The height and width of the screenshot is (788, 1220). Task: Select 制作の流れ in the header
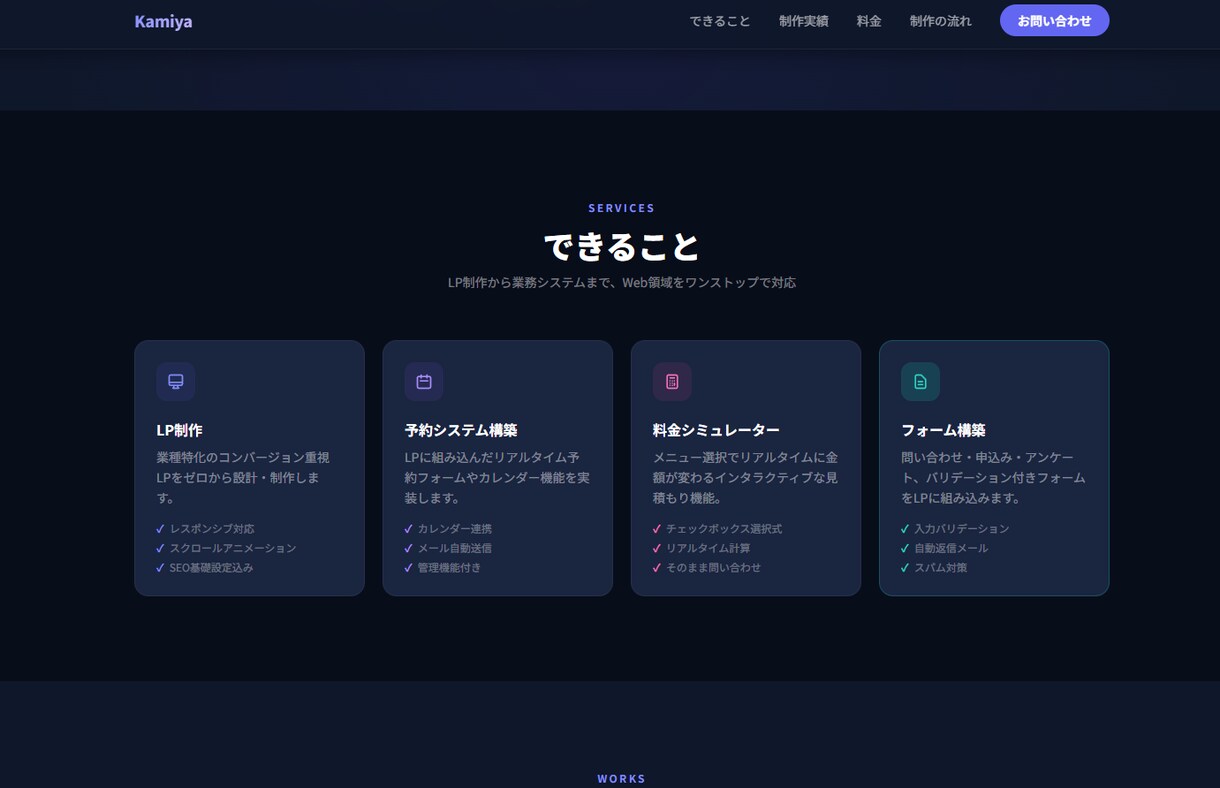coord(940,21)
